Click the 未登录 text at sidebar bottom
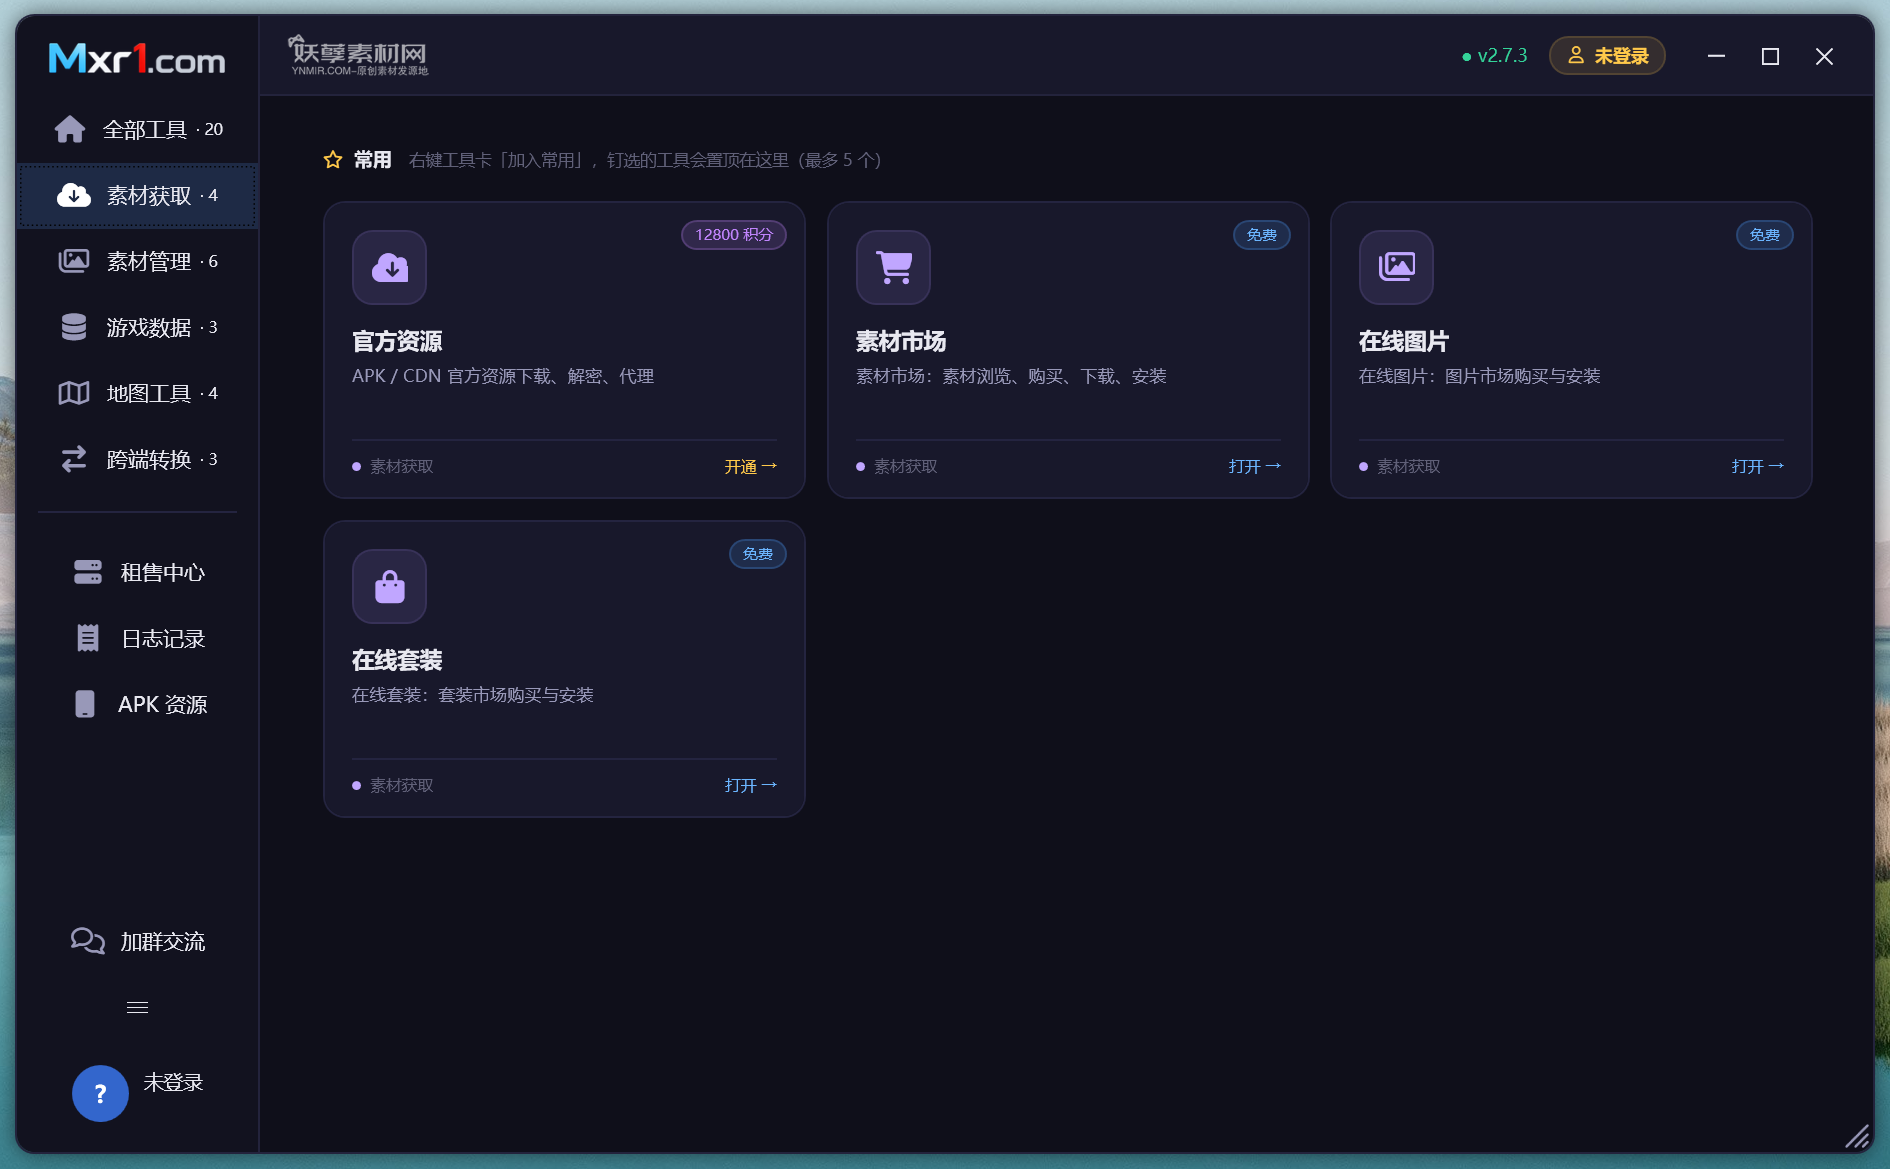The image size is (1890, 1169). tap(173, 1083)
